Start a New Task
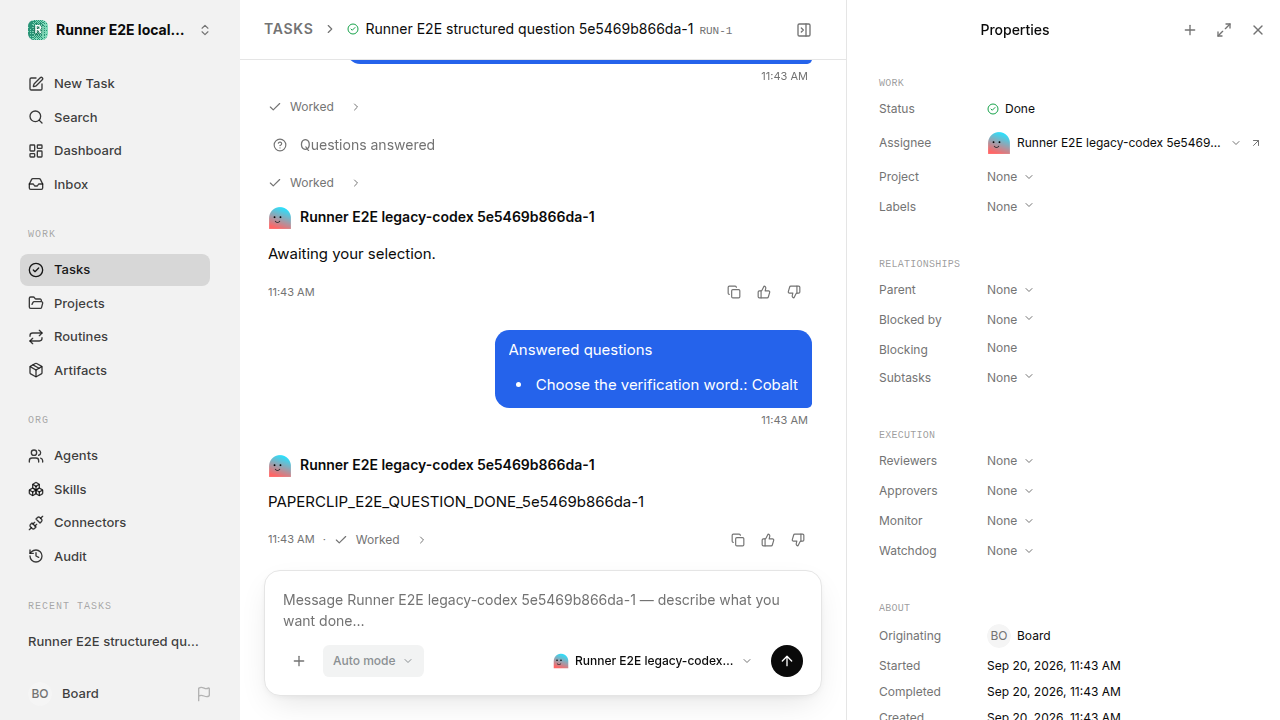Viewport: 1280px width, 720px height. 115,83
